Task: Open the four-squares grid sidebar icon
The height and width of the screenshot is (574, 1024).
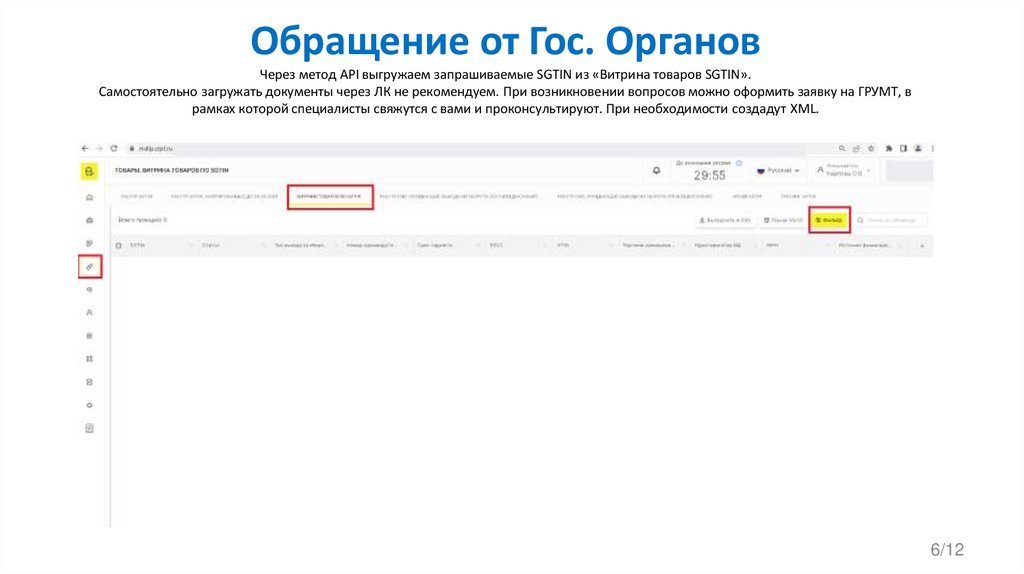Action: pos(89,359)
